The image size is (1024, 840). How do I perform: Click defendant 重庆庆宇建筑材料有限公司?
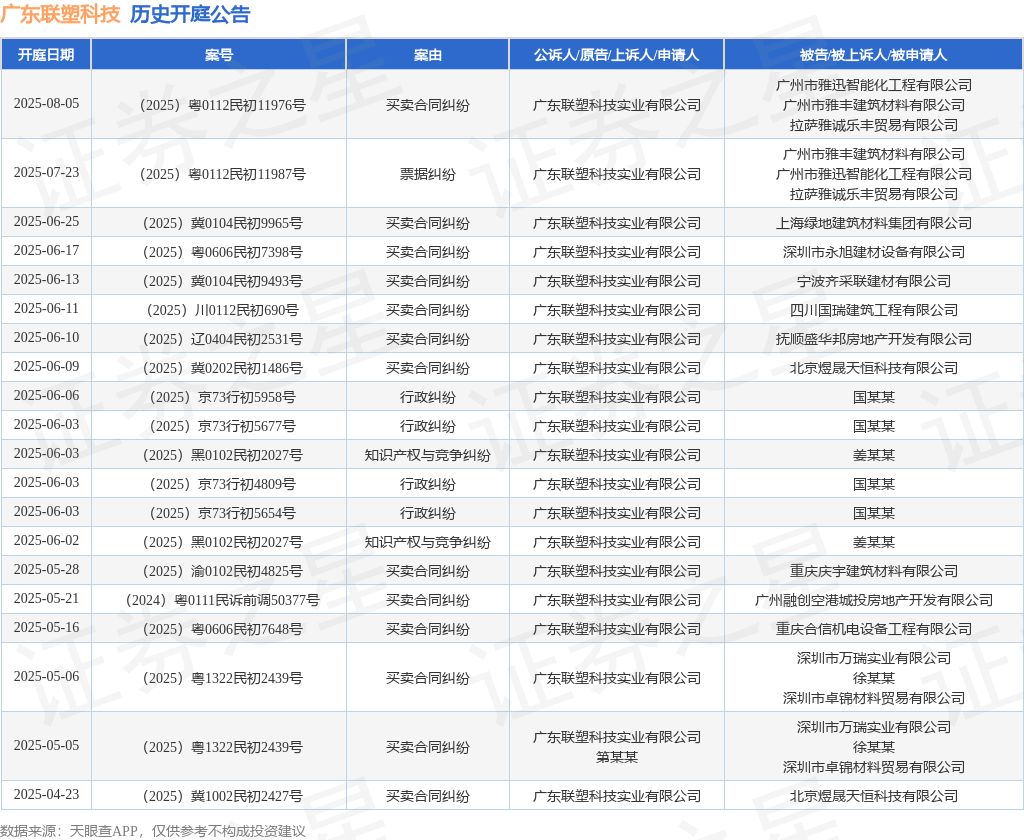tap(874, 572)
